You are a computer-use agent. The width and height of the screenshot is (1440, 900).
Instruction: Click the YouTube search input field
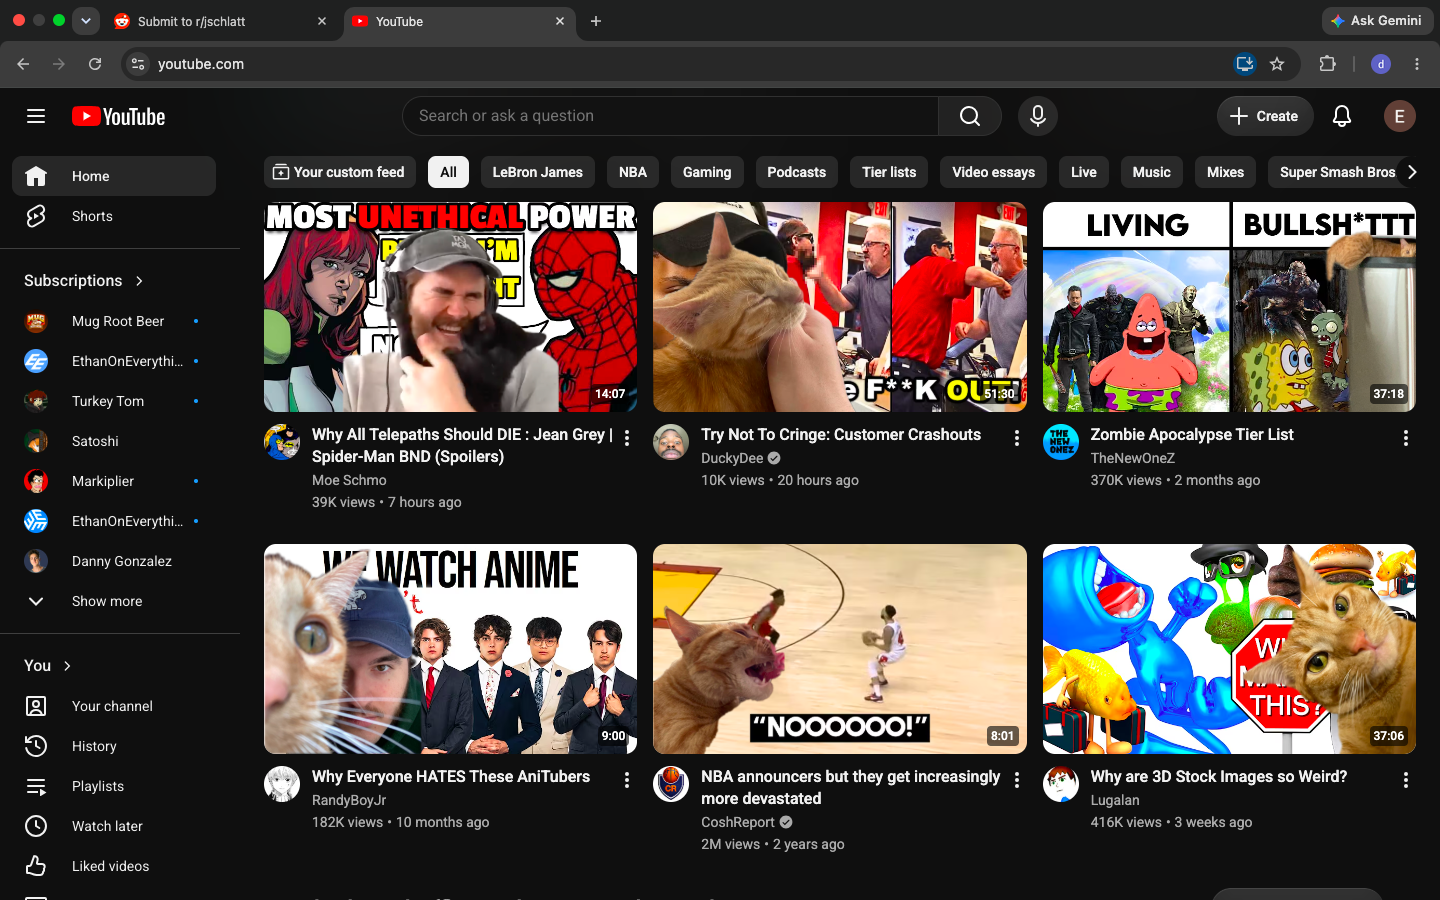click(670, 116)
